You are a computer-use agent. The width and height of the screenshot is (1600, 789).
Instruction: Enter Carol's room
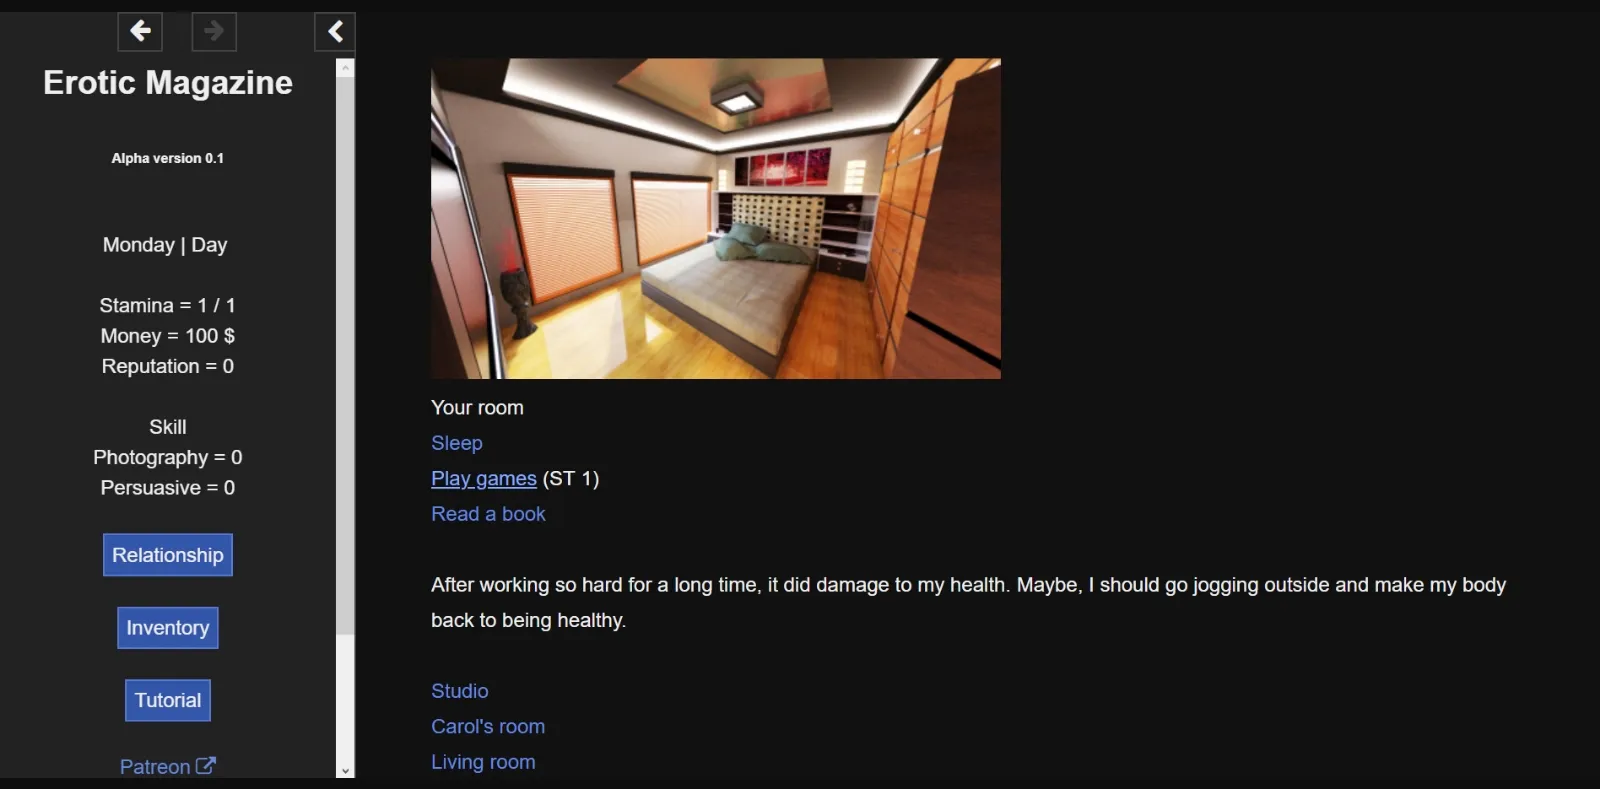click(488, 727)
